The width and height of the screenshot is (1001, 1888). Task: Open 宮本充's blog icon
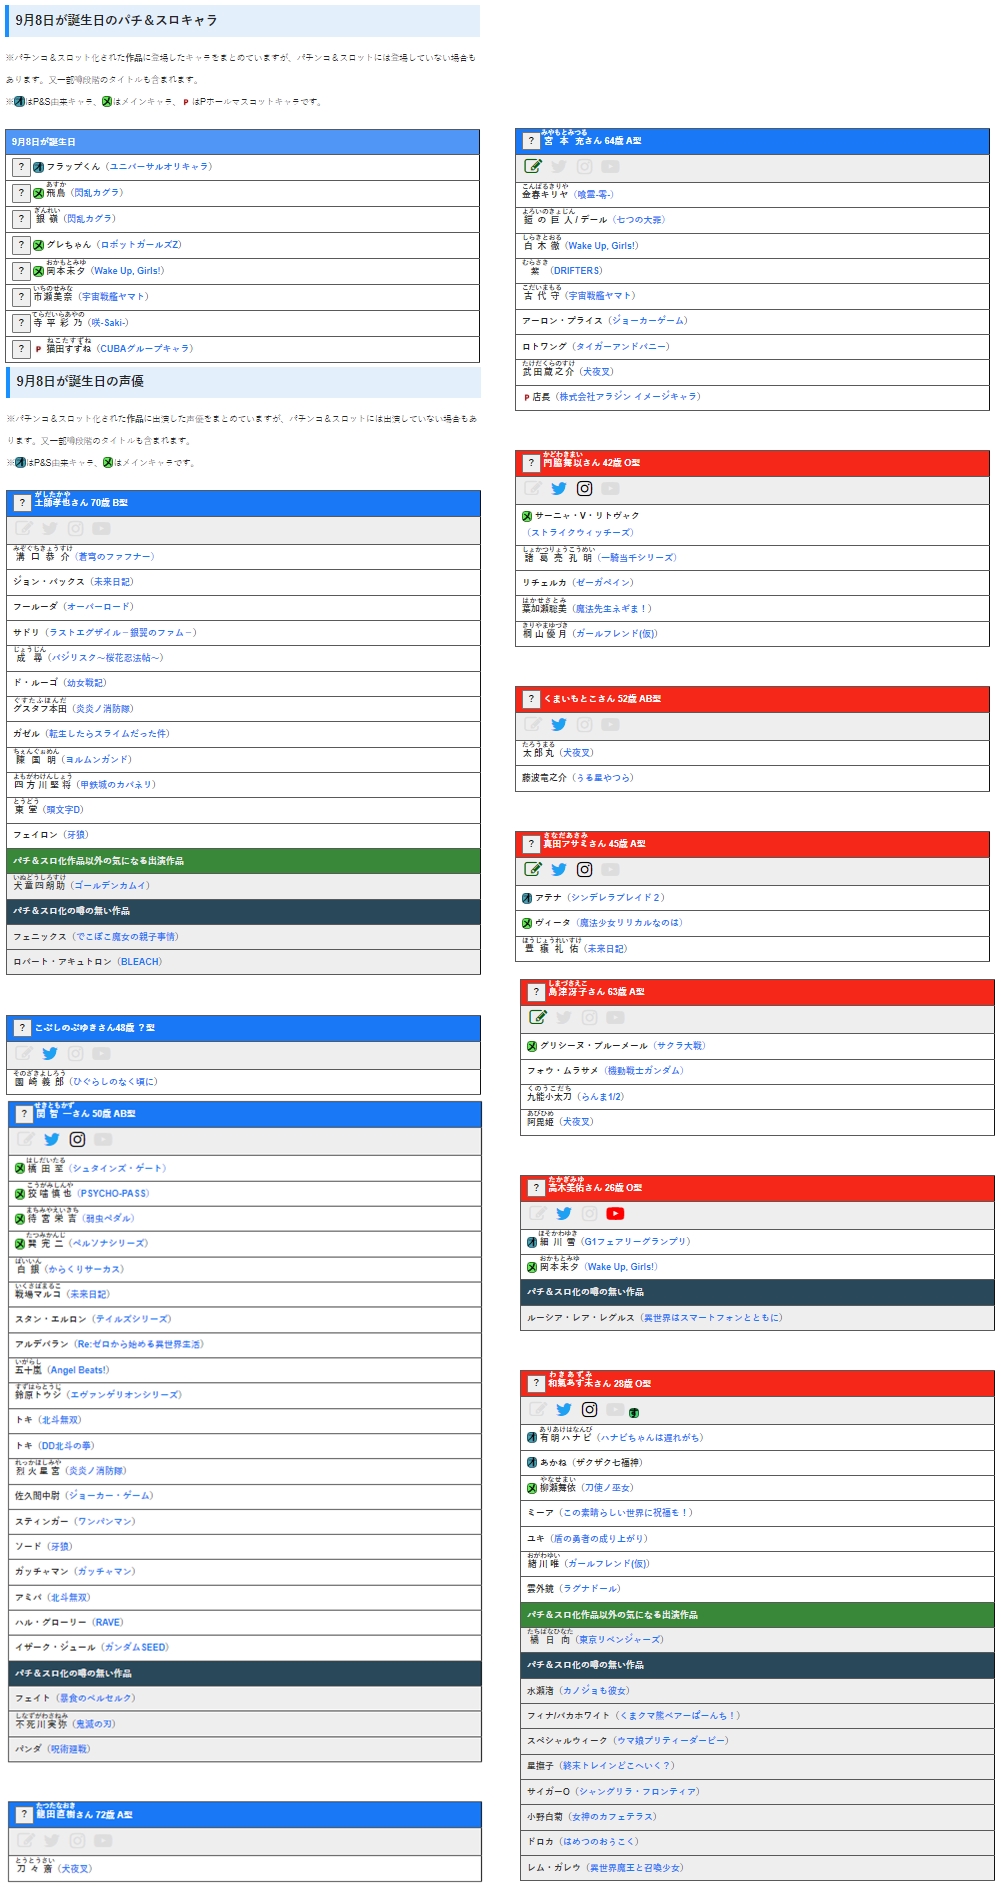pyautogui.click(x=533, y=167)
